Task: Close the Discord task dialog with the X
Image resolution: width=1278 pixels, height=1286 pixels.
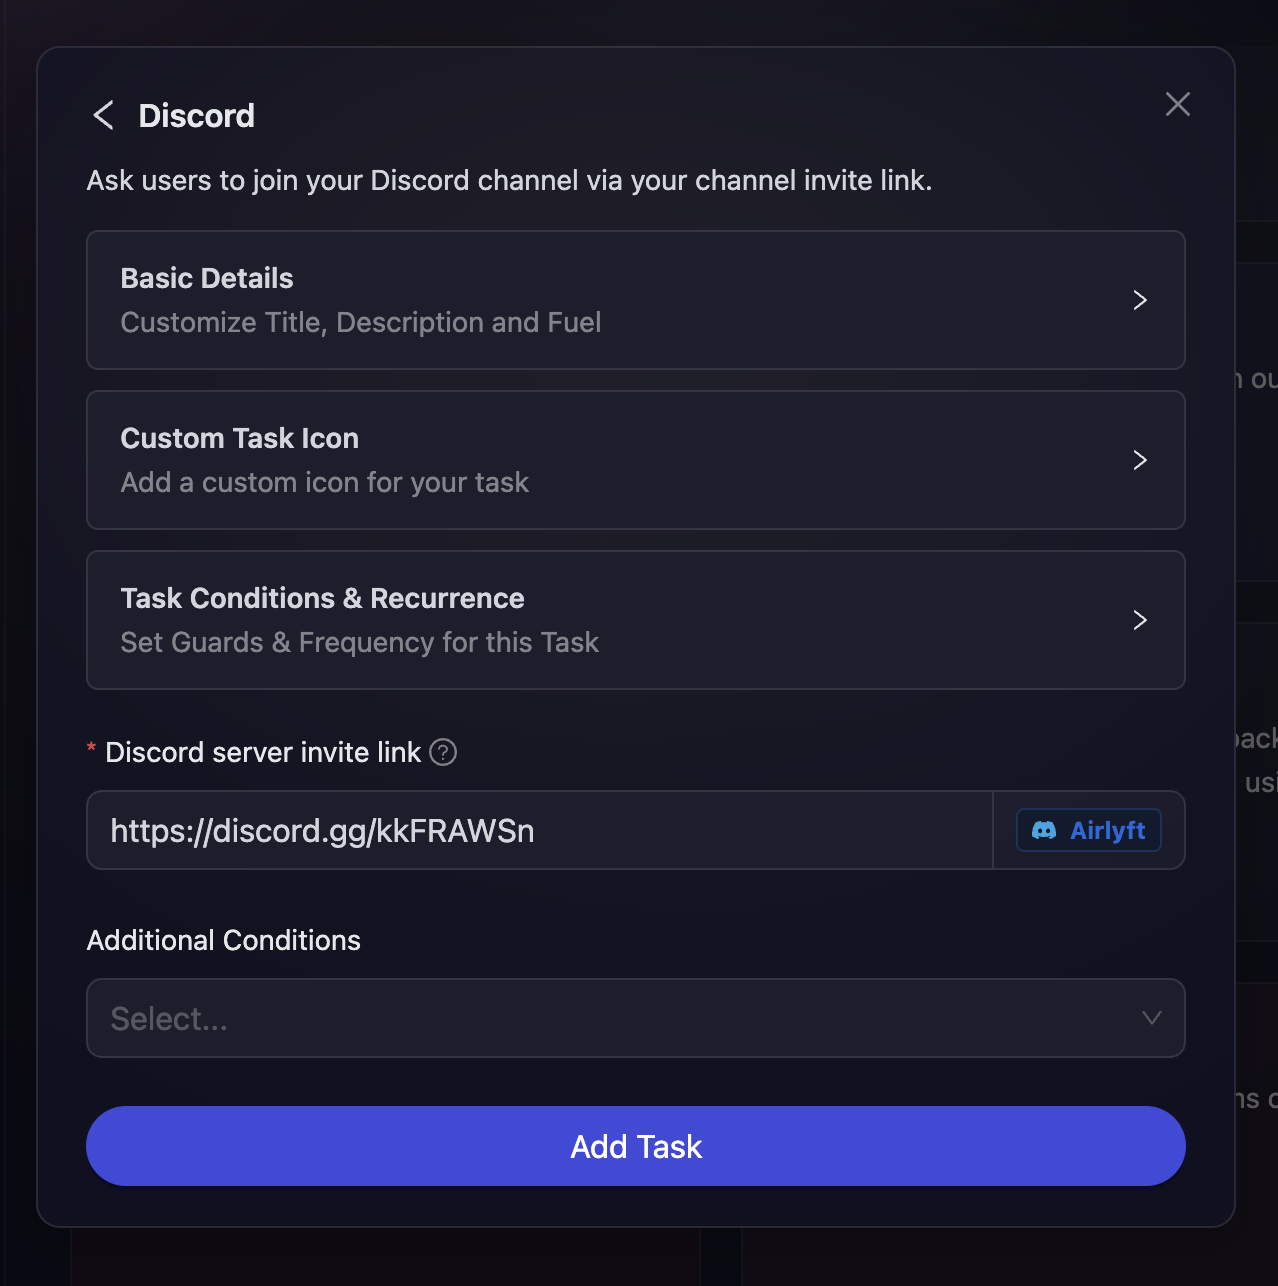Action: point(1177,104)
